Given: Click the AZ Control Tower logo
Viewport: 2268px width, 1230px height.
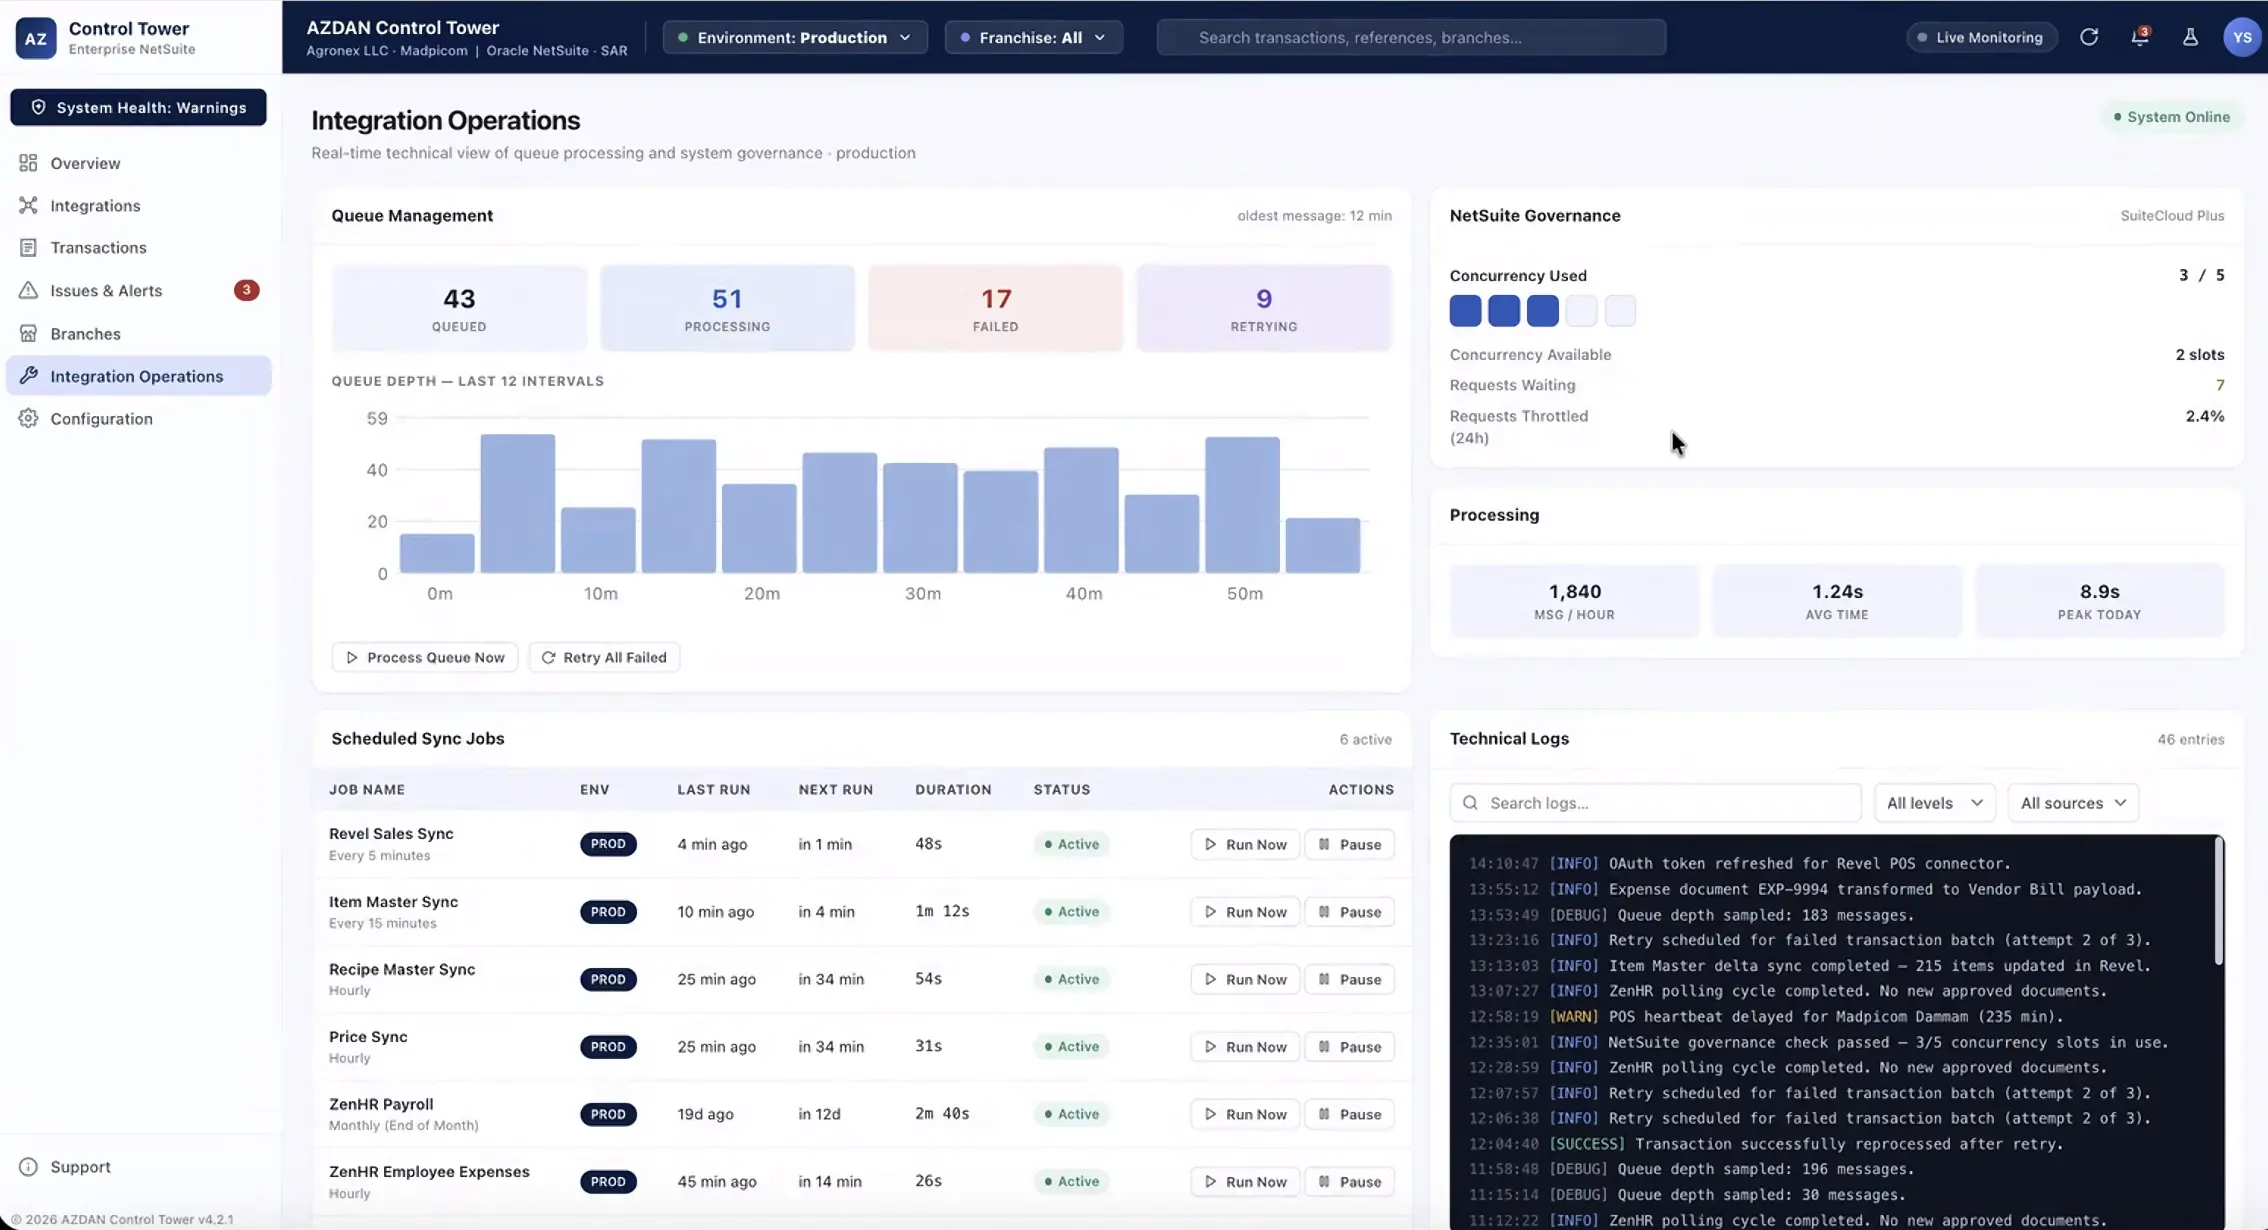Looking at the screenshot, I should coord(36,38).
